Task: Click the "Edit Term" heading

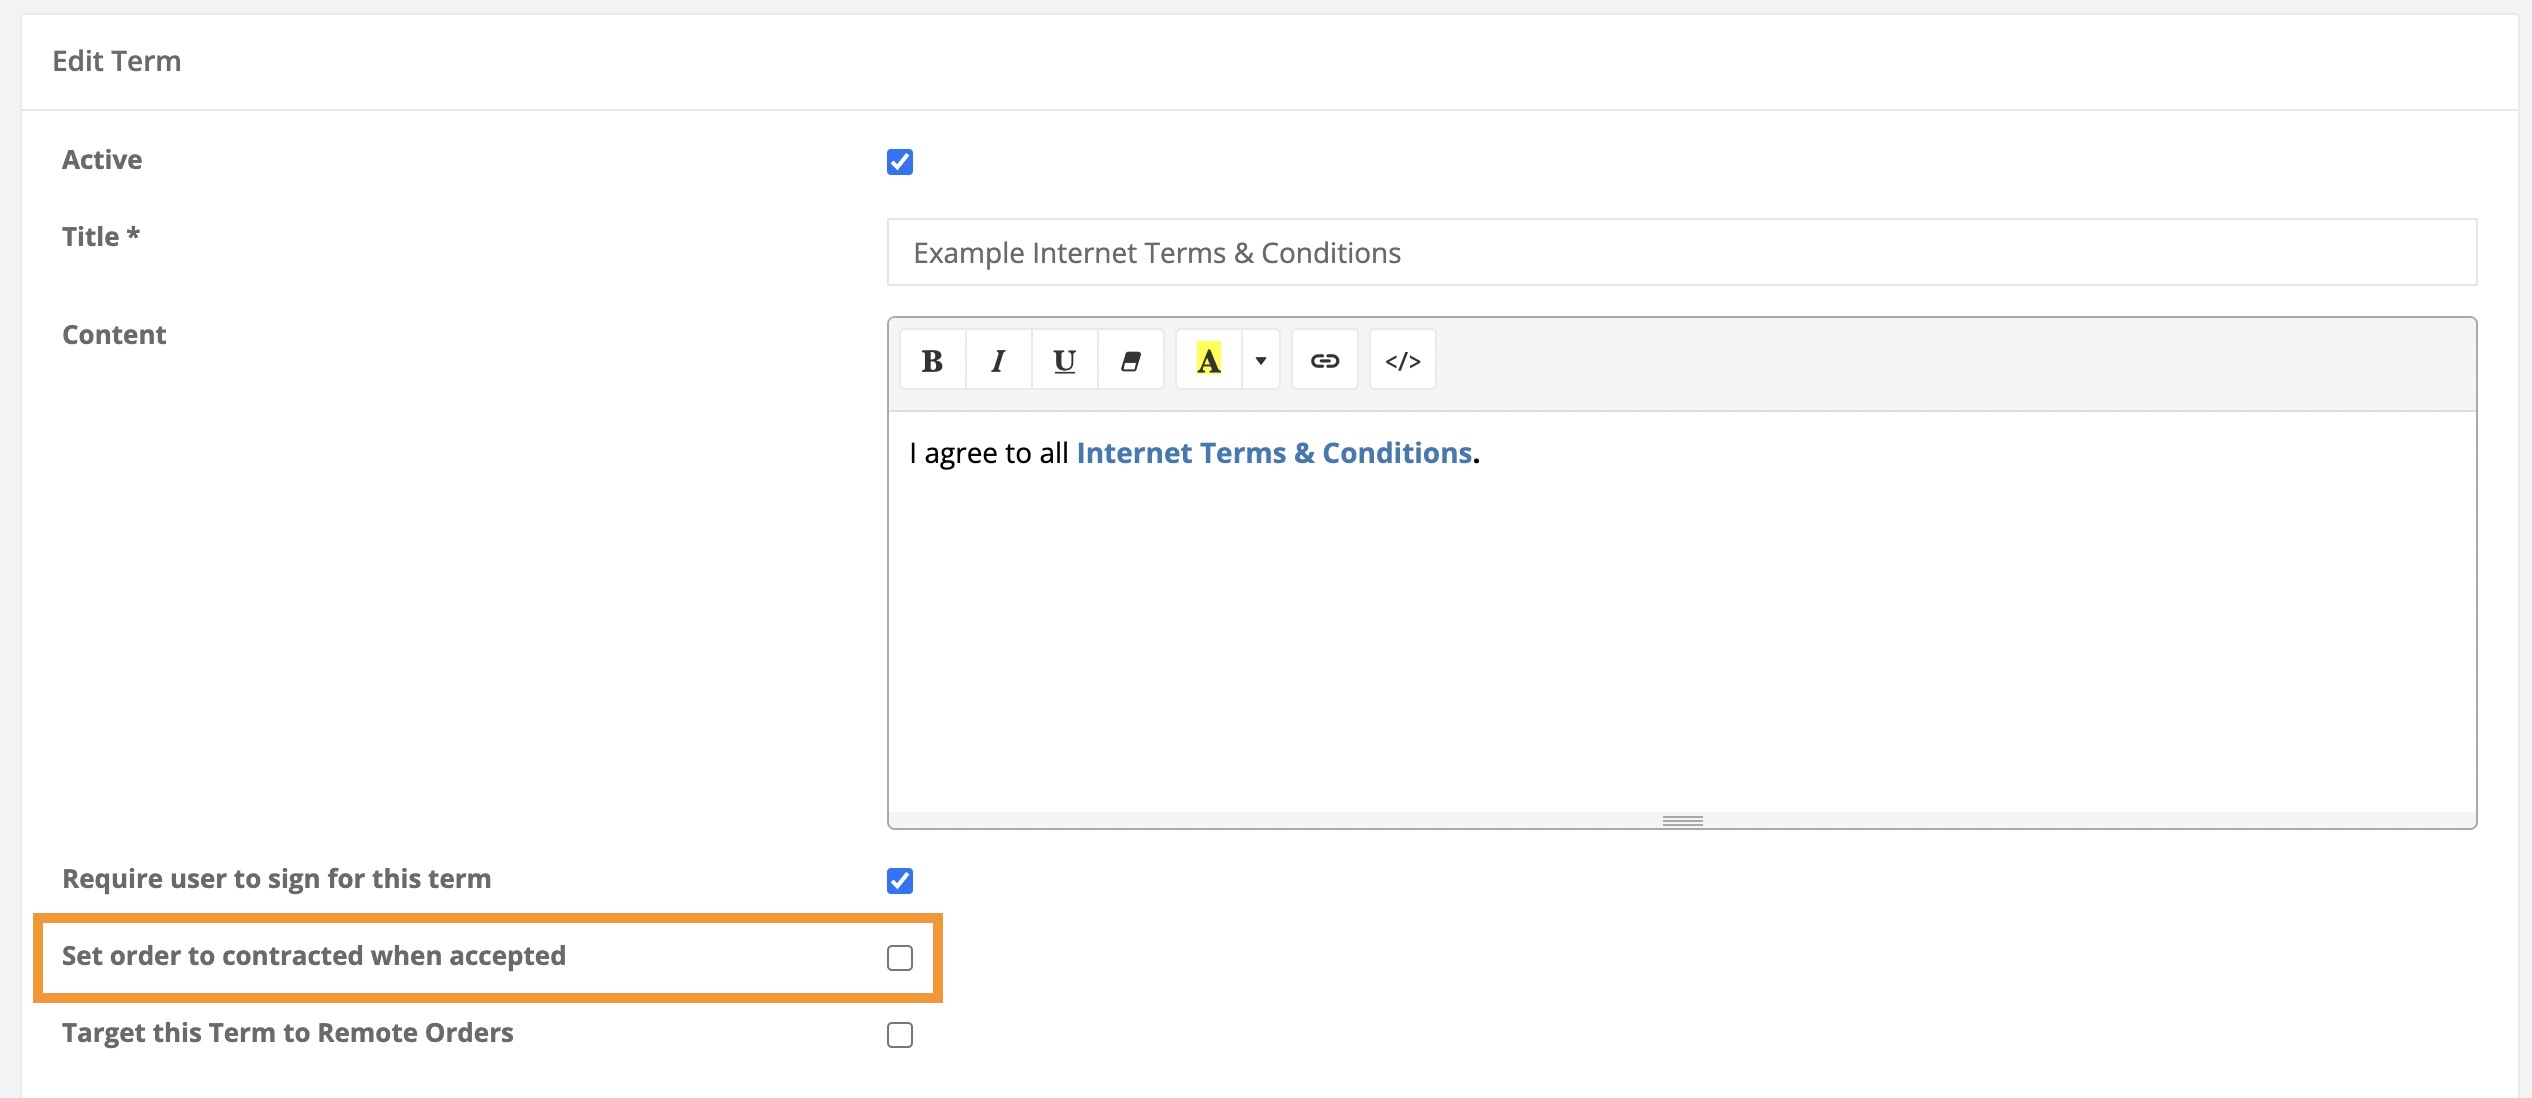Action: (117, 61)
